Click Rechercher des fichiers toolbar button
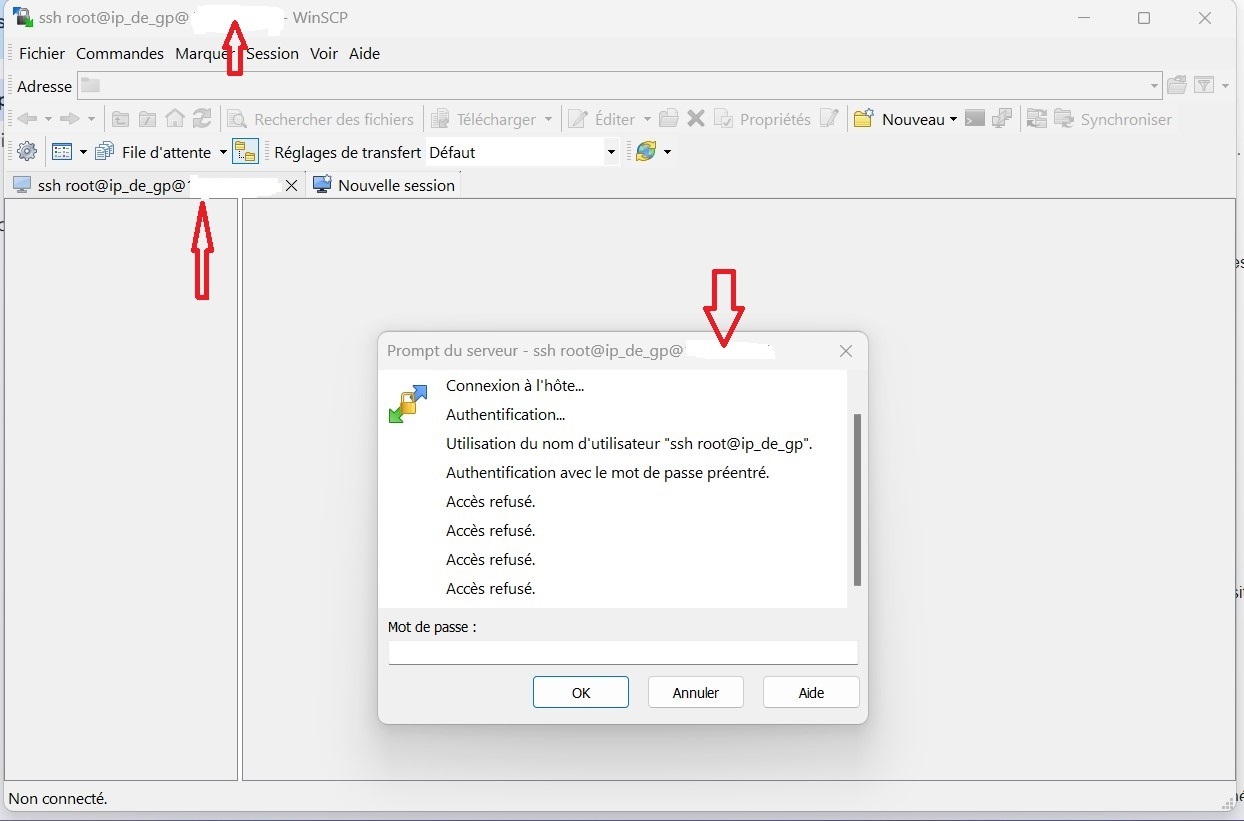The height and width of the screenshot is (821, 1244). click(321, 119)
